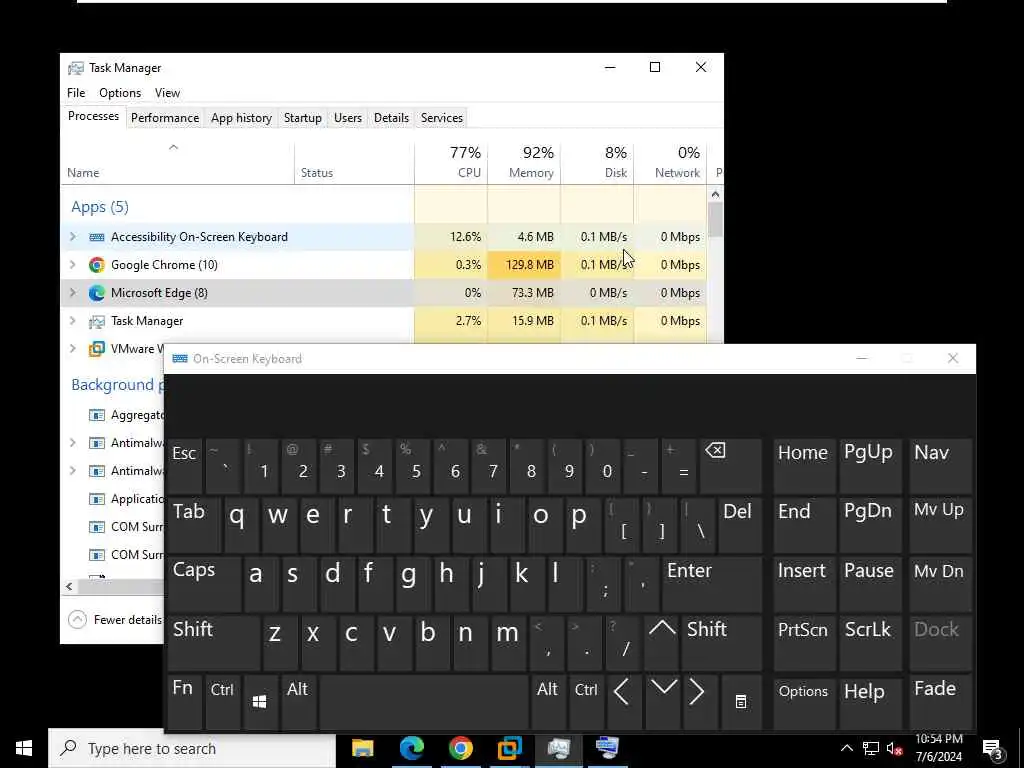Open the View menu in Task Manager
This screenshot has width=1024, height=768.
(x=167, y=93)
